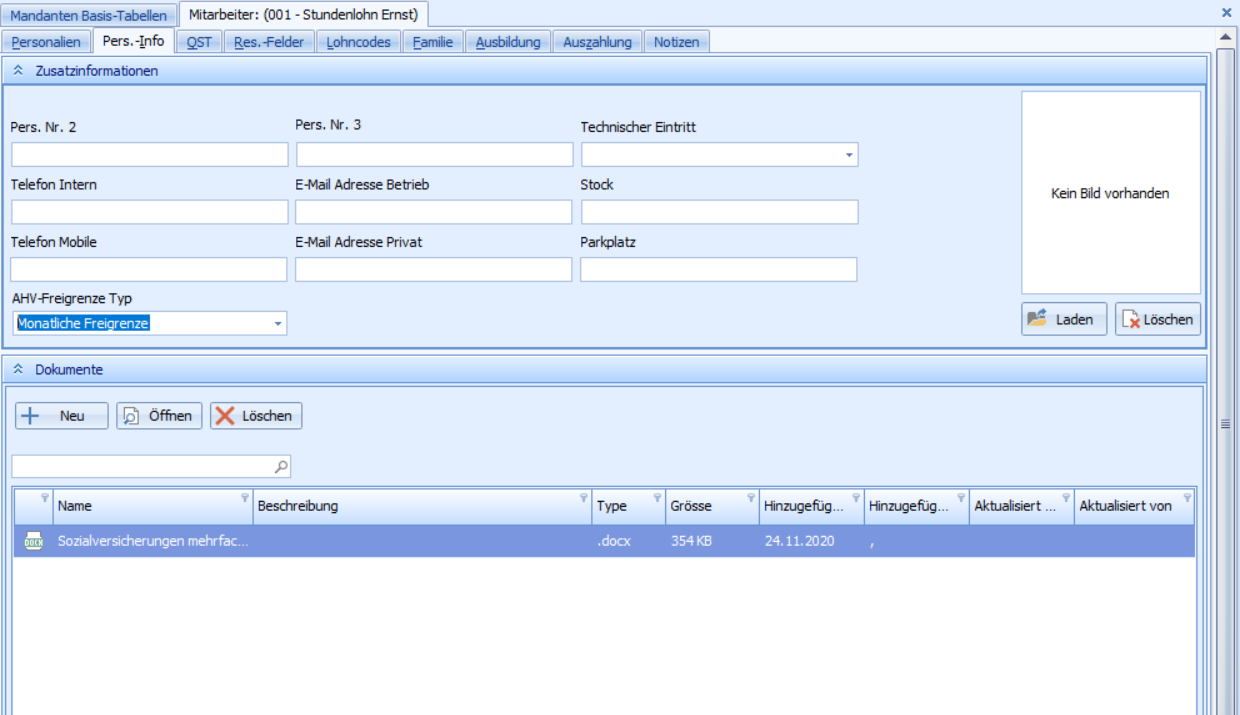Open the Familie tab
The image size is (1240, 715).
(x=433, y=42)
